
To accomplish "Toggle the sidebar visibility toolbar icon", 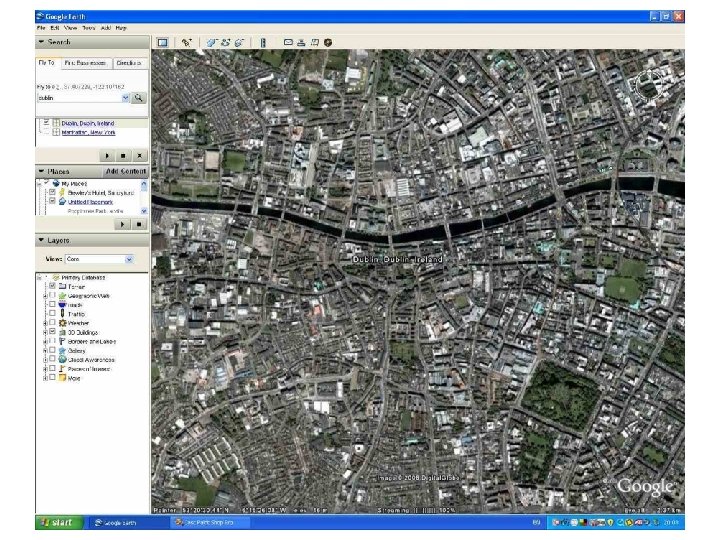I will coord(163,43).
